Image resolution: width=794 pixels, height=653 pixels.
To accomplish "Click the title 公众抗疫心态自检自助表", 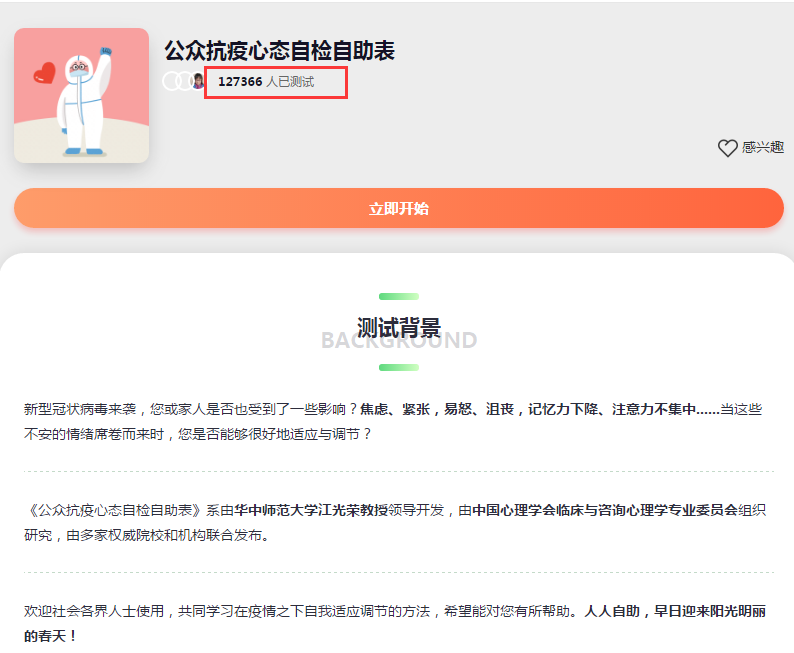I will point(279,51).
